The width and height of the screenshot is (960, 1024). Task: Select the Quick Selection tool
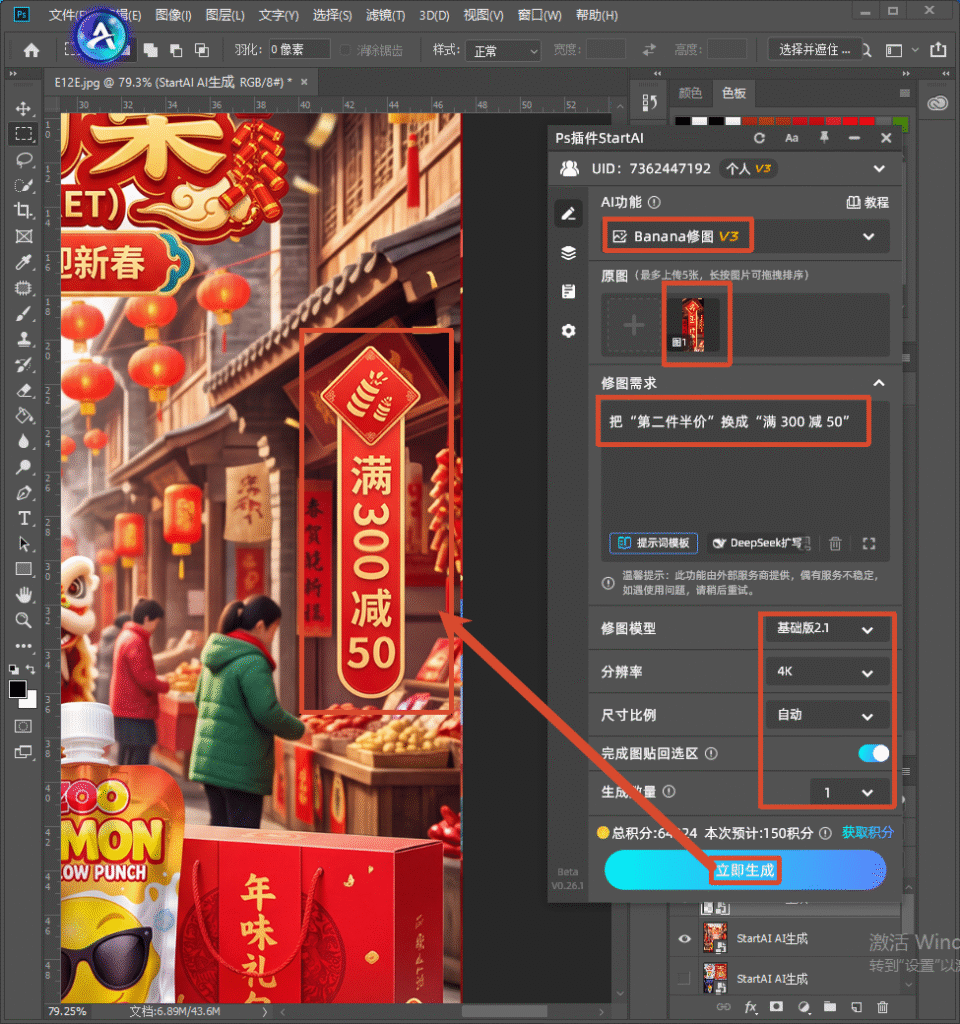tap(24, 185)
